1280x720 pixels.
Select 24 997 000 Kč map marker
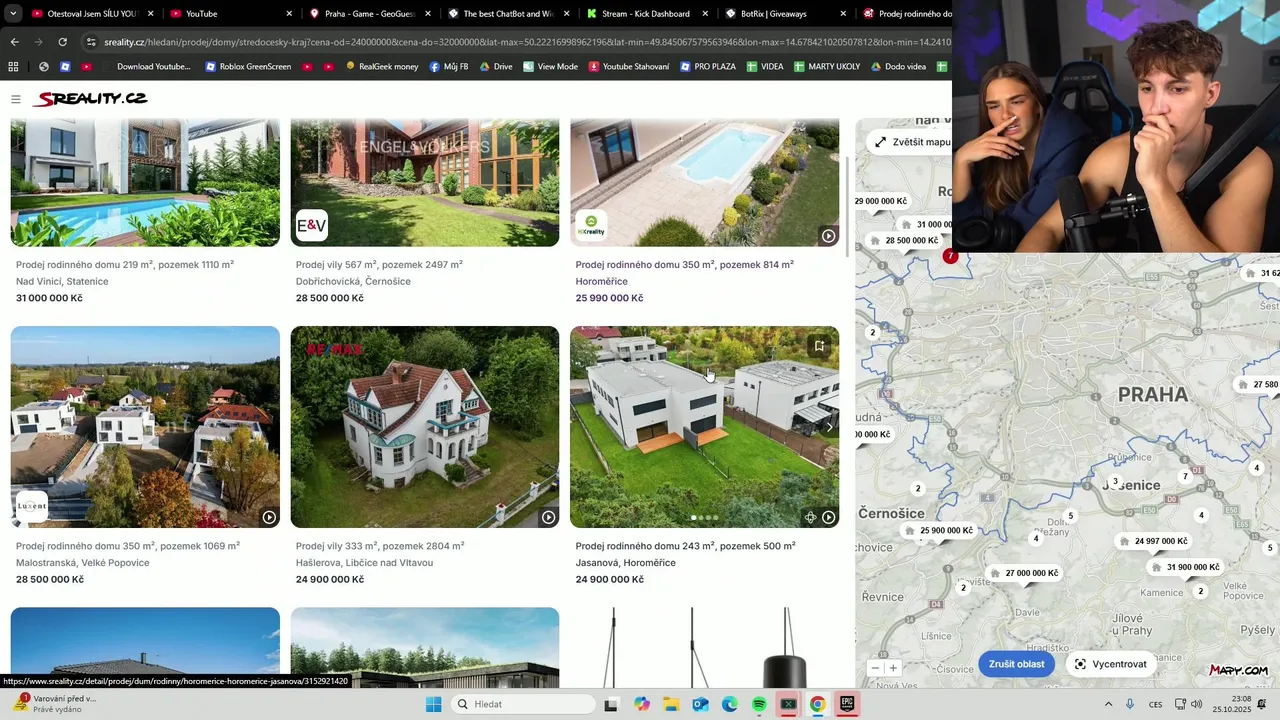click(1152, 541)
